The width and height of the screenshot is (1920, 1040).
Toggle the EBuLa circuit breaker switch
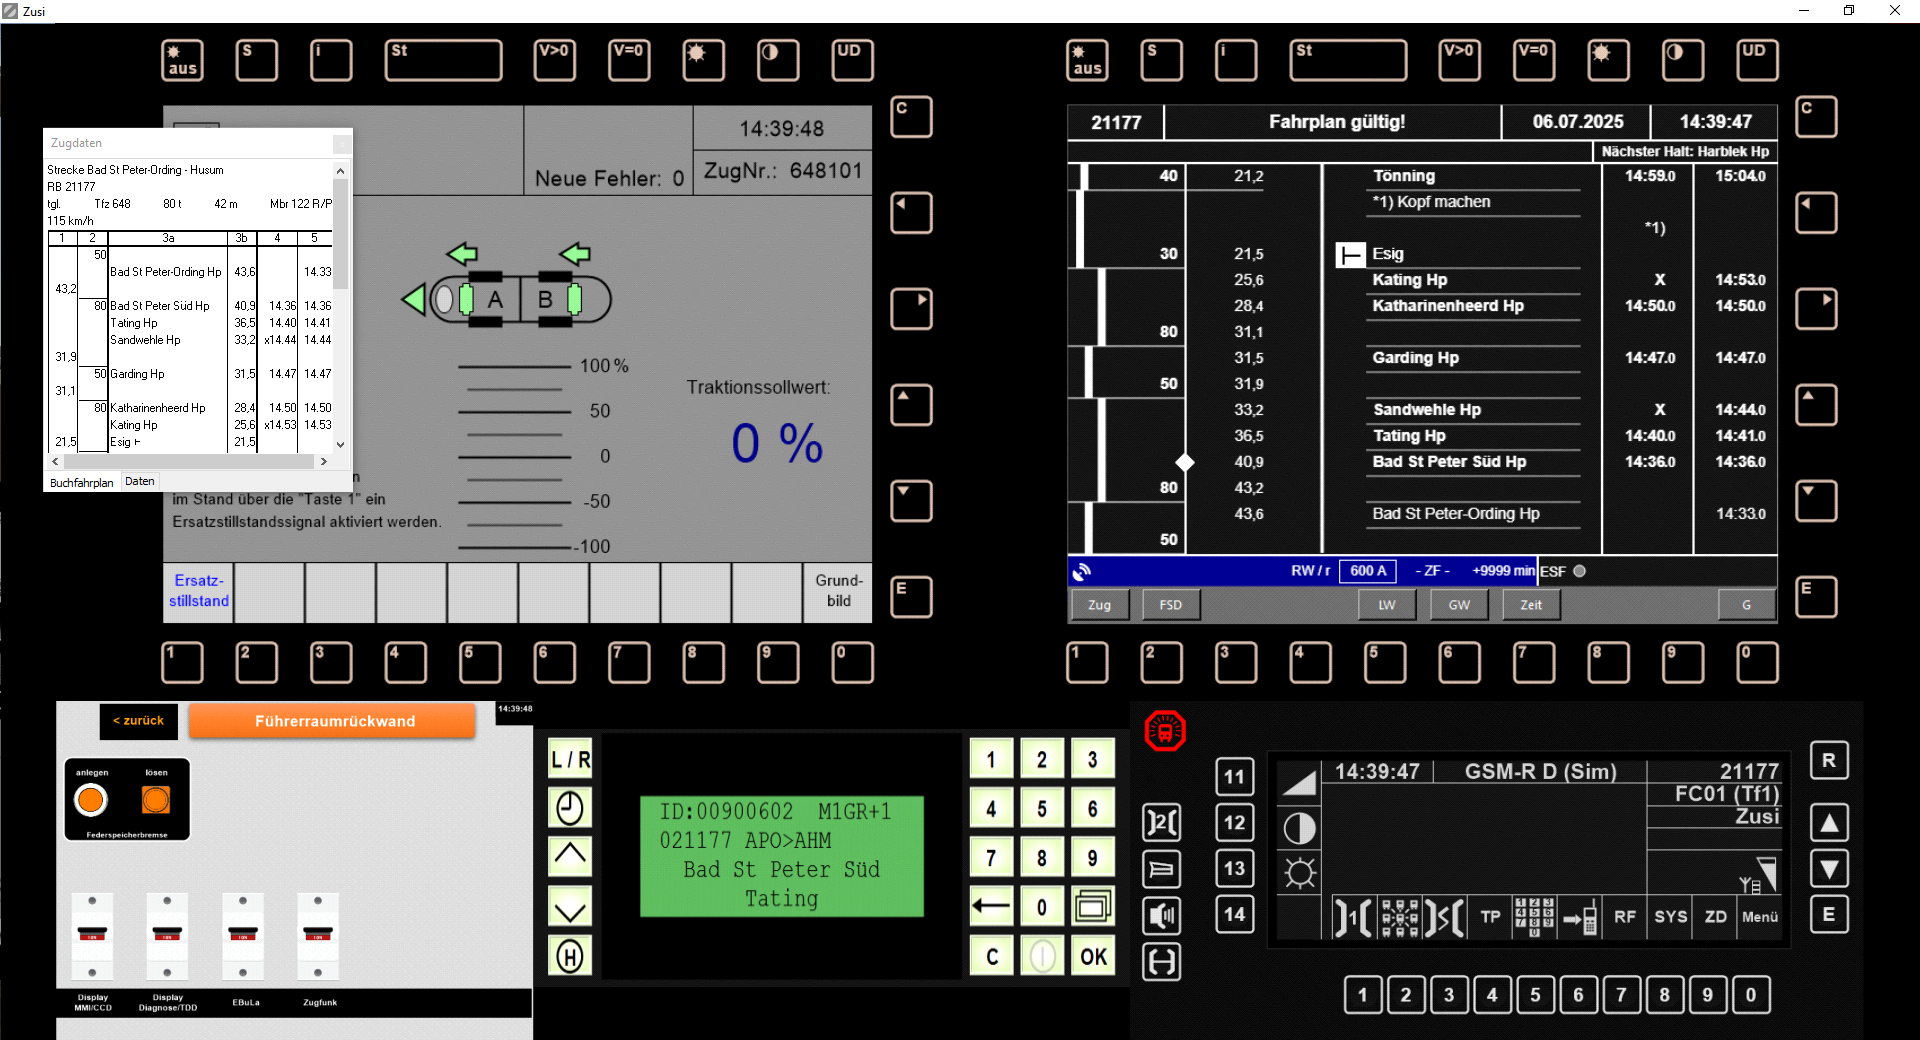tap(243, 934)
